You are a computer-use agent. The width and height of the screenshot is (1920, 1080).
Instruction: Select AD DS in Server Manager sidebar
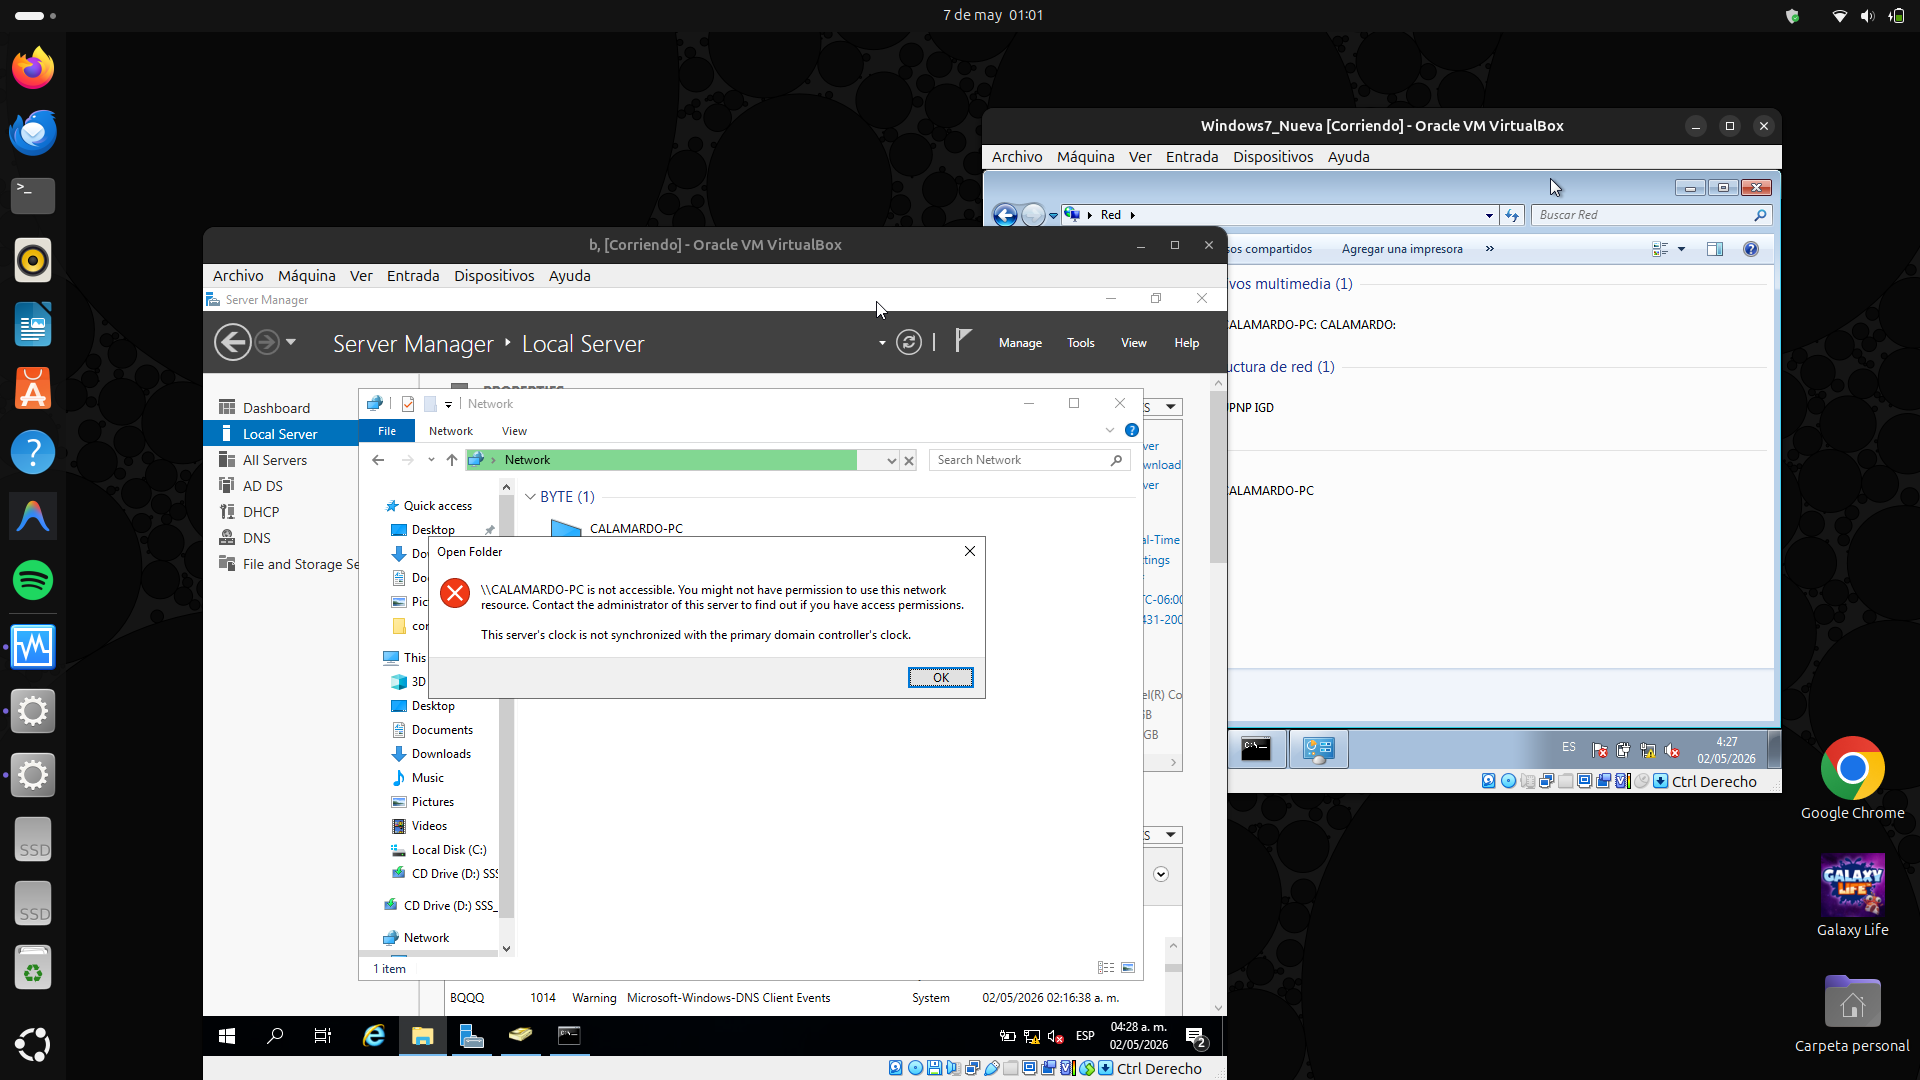click(x=263, y=486)
